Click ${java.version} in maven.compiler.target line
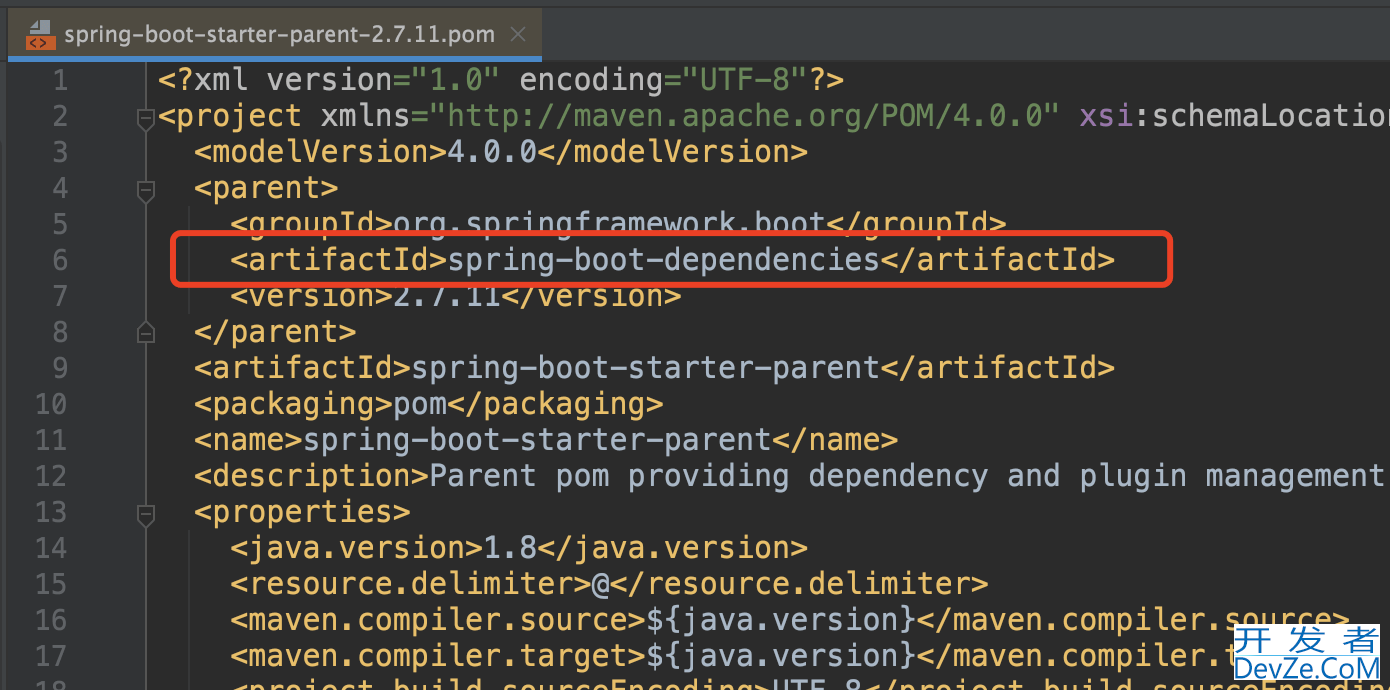This screenshot has width=1390, height=690. 780,656
